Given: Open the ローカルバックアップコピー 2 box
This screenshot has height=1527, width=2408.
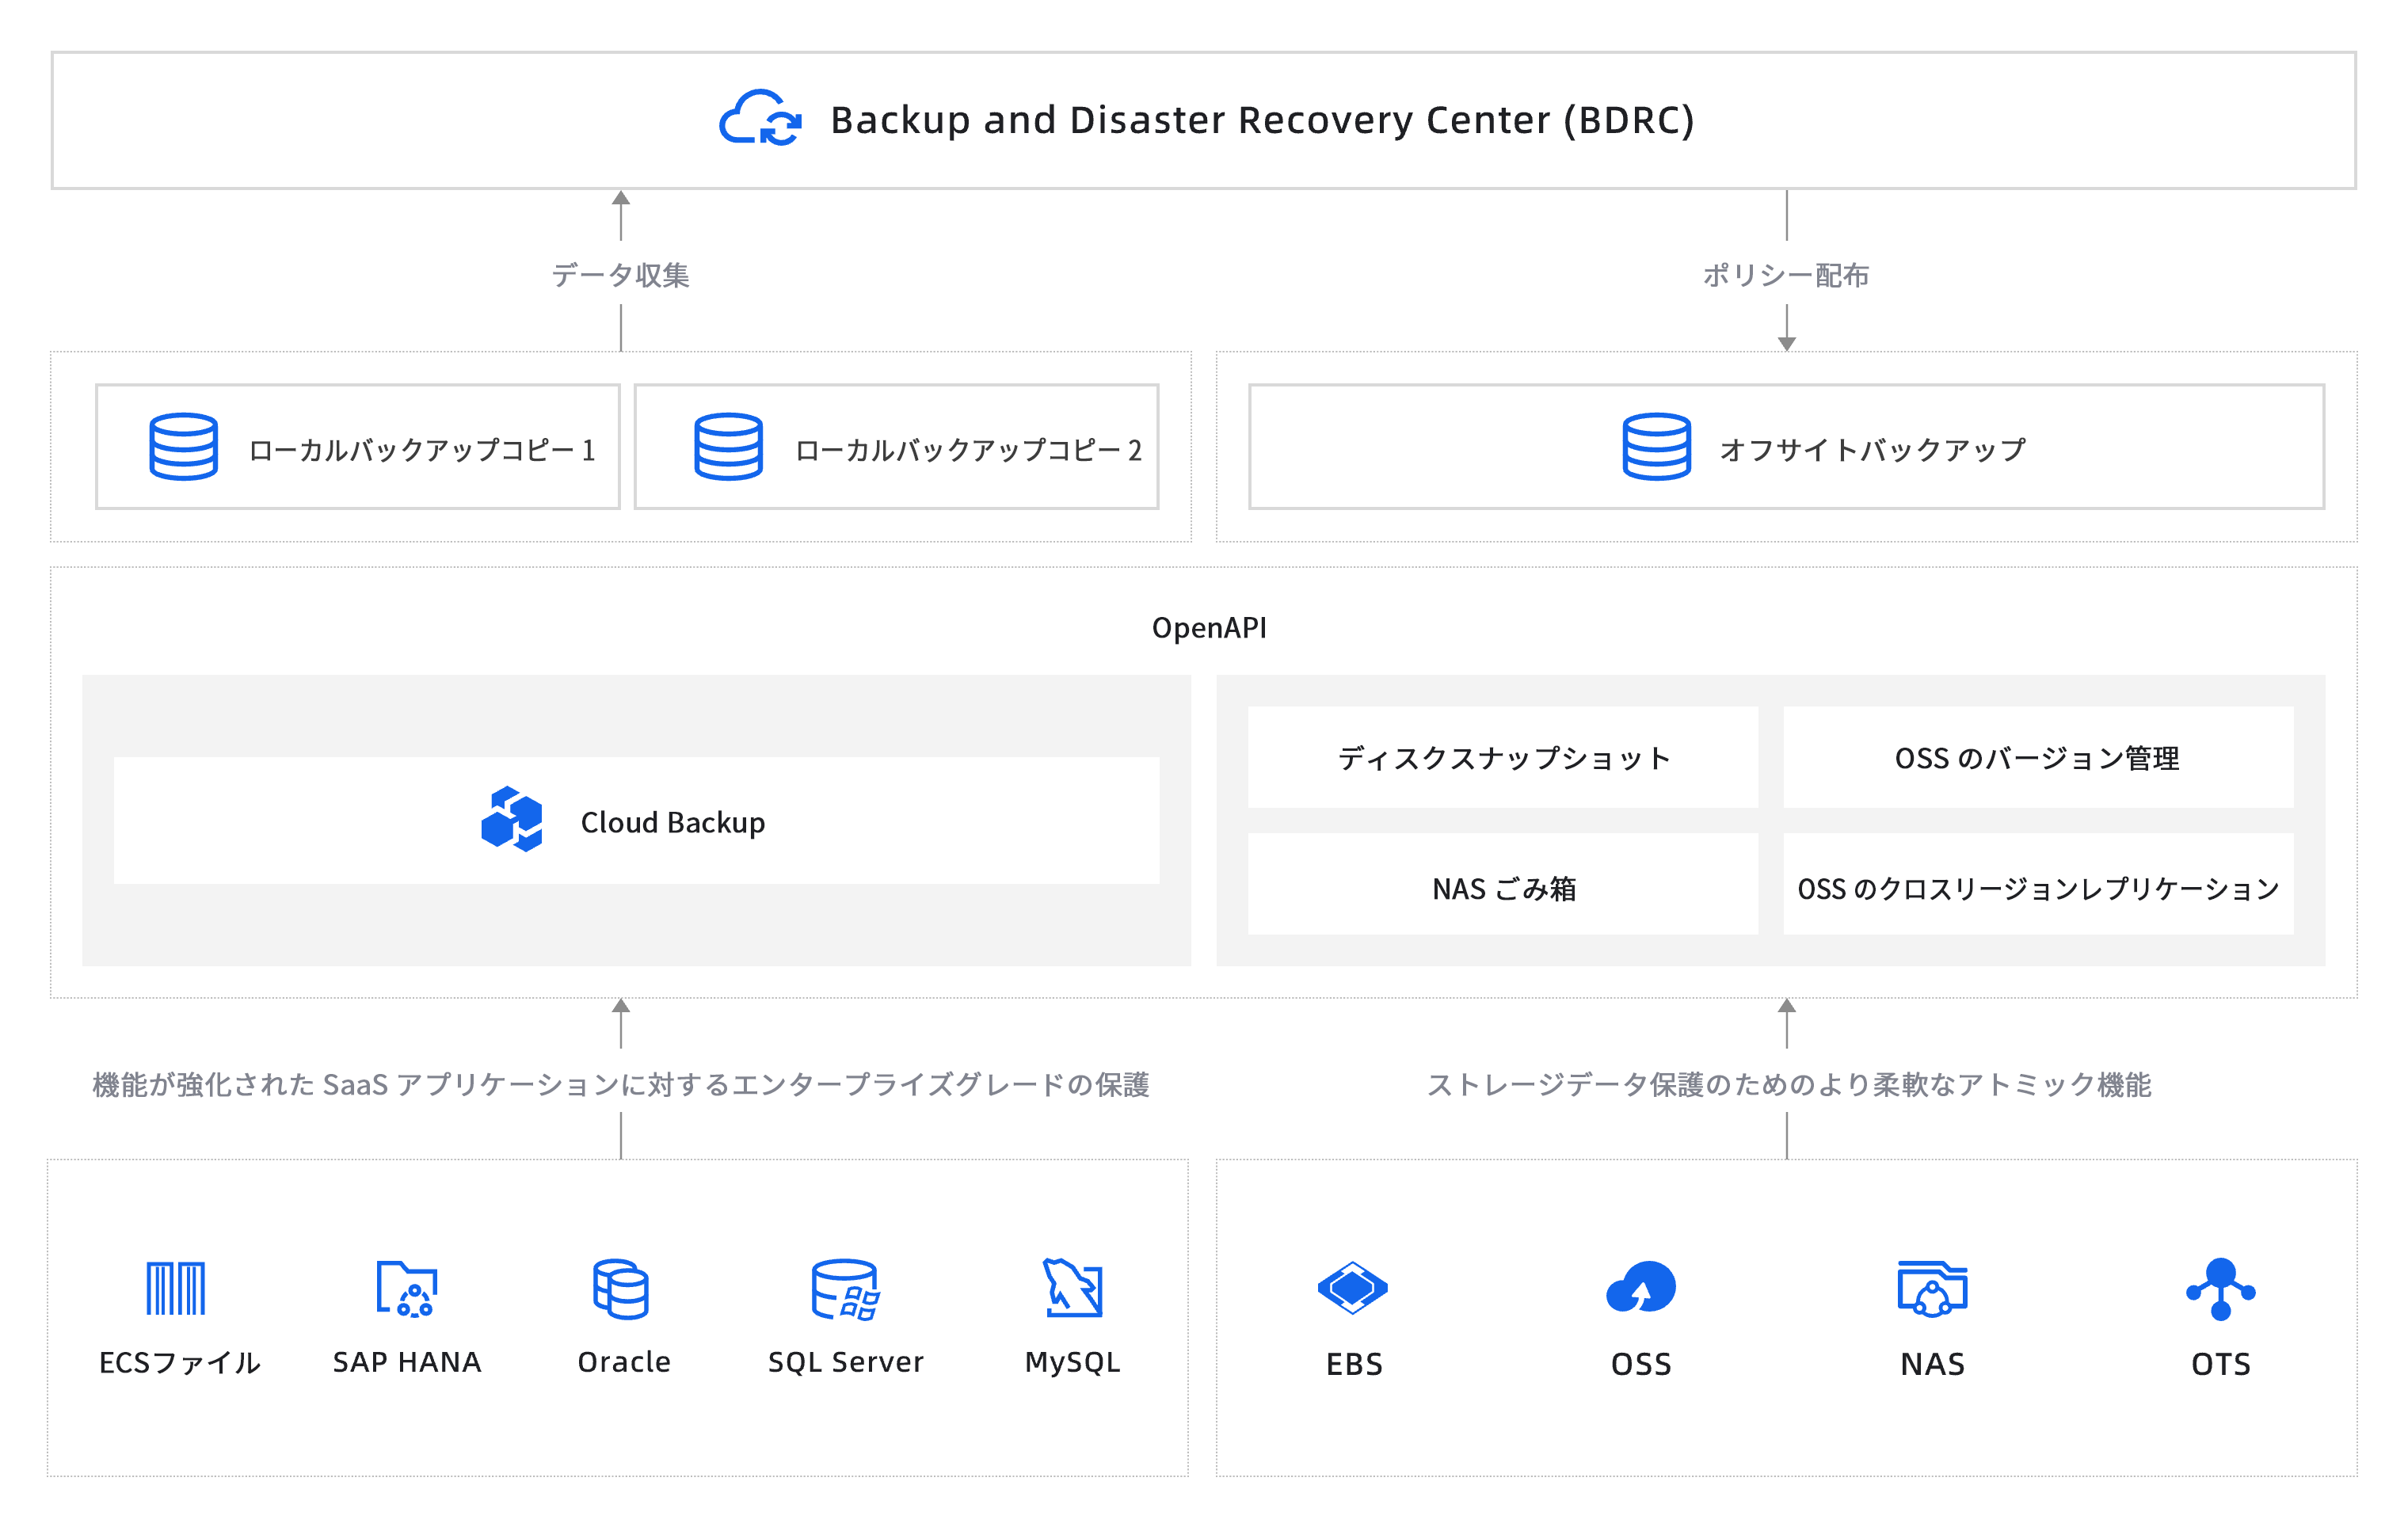Looking at the screenshot, I should click(896, 447).
